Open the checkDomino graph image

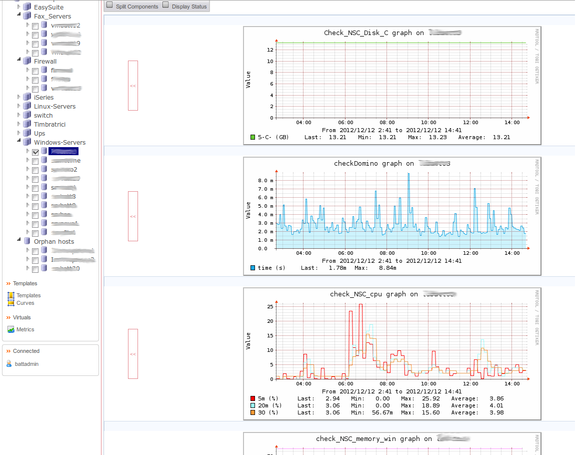point(392,216)
